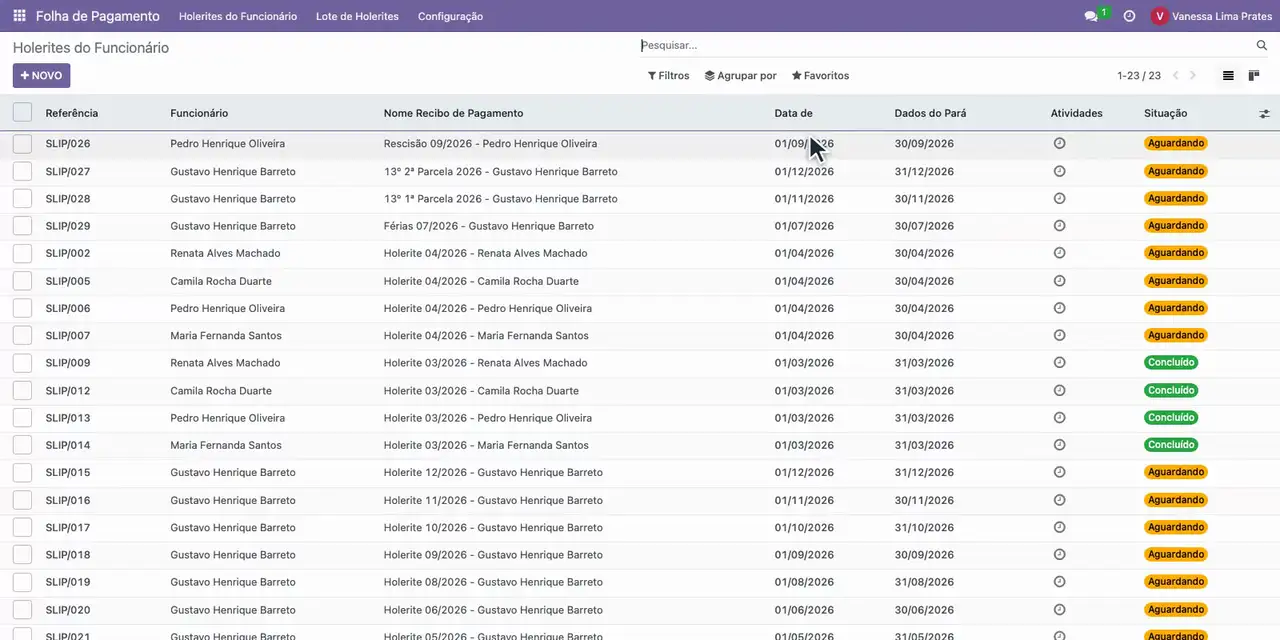This screenshot has height=640, width=1280.
Task: Open the apps grid menu icon
Action: (x=19, y=16)
